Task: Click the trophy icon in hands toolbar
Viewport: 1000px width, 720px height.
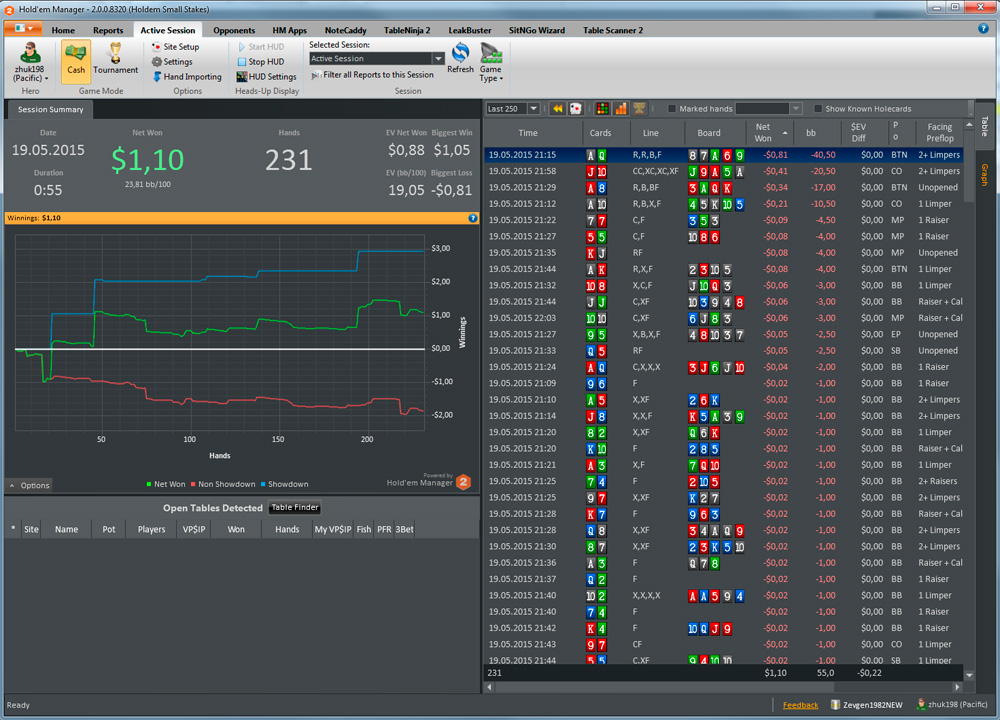Action: (639, 108)
